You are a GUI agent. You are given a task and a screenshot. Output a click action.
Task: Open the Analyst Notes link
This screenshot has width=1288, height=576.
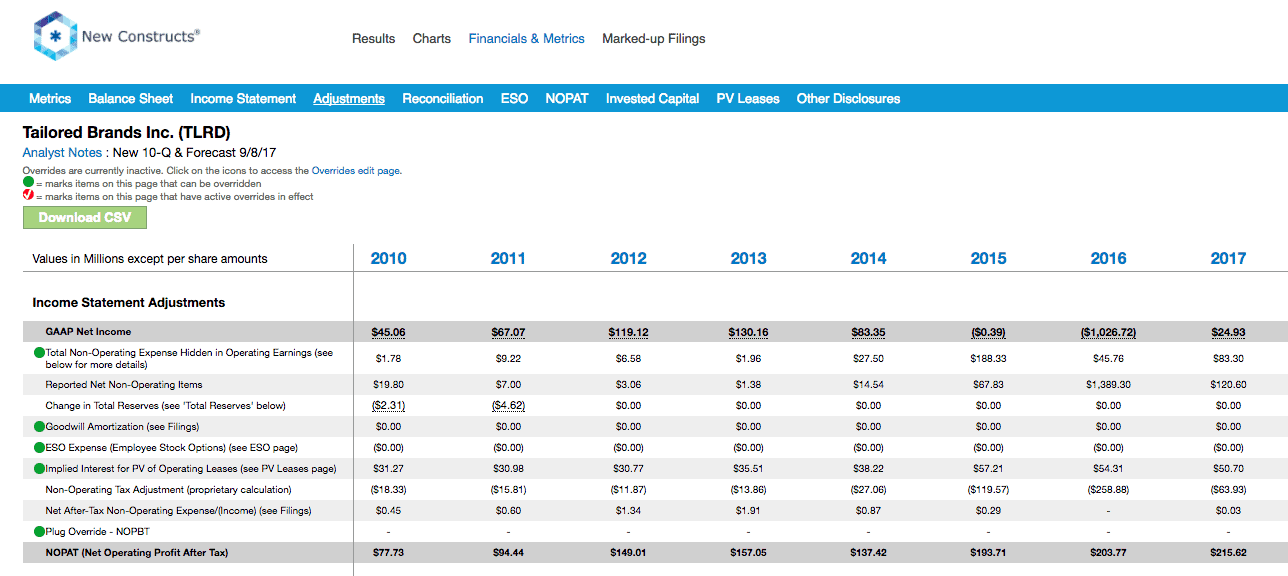pyautogui.click(x=62, y=153)
